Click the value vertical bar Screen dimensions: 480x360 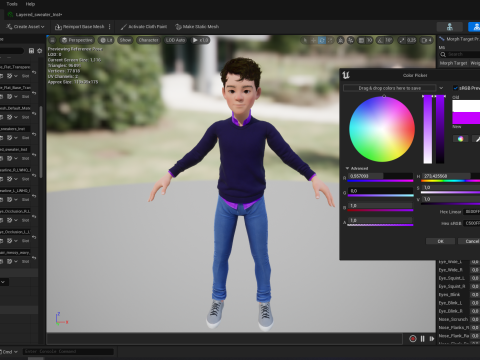point(440,129)
